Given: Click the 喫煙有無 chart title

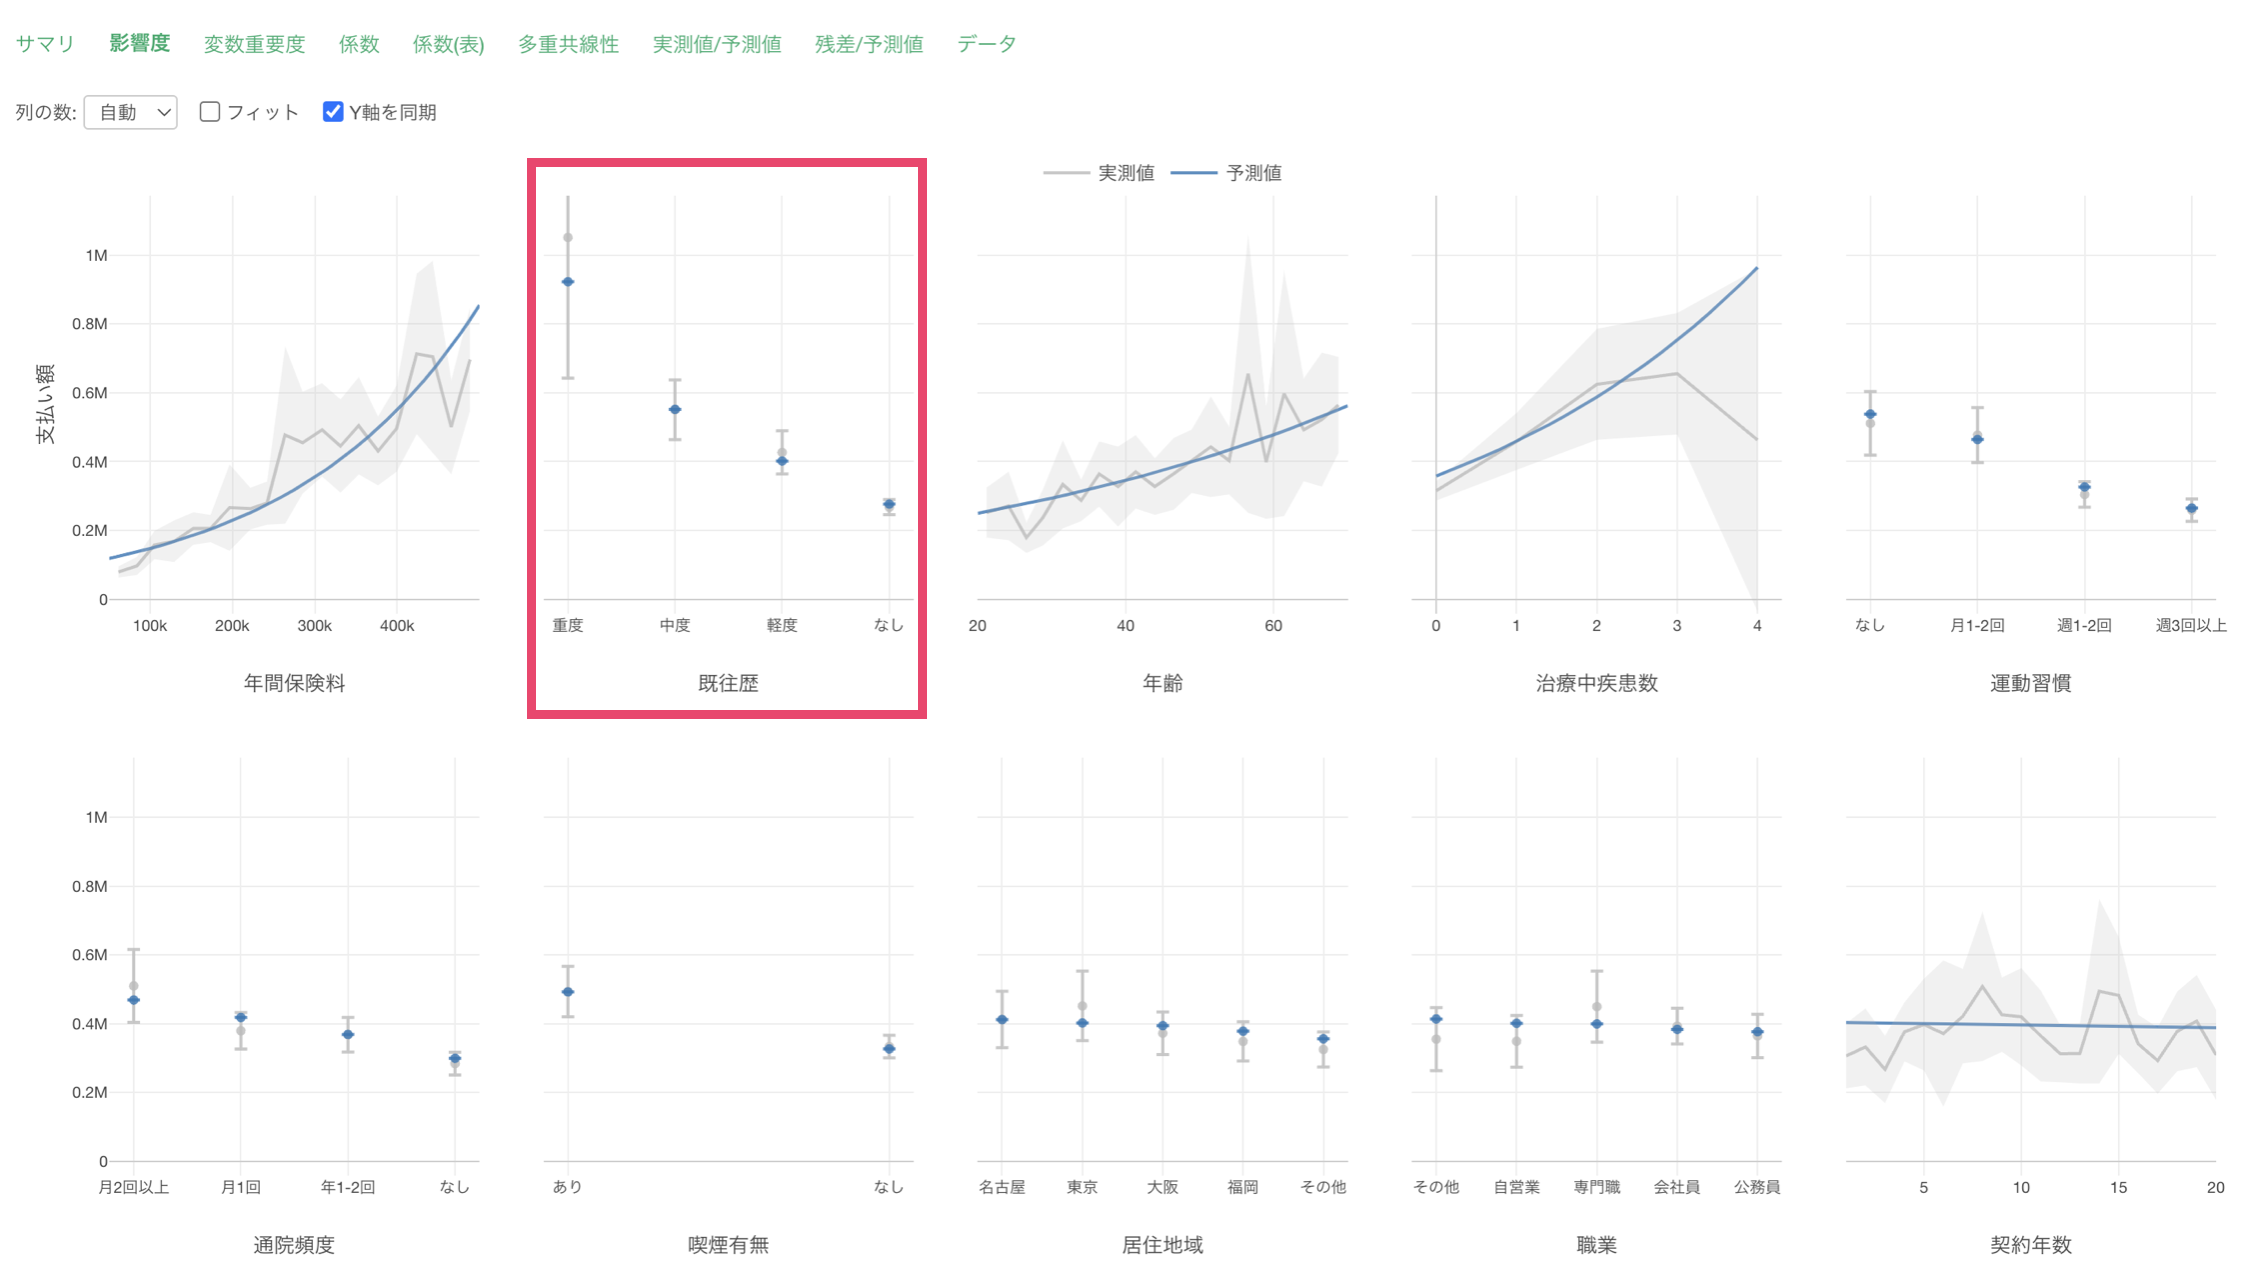Looking at the screenshot, I should coord(728,1245).
